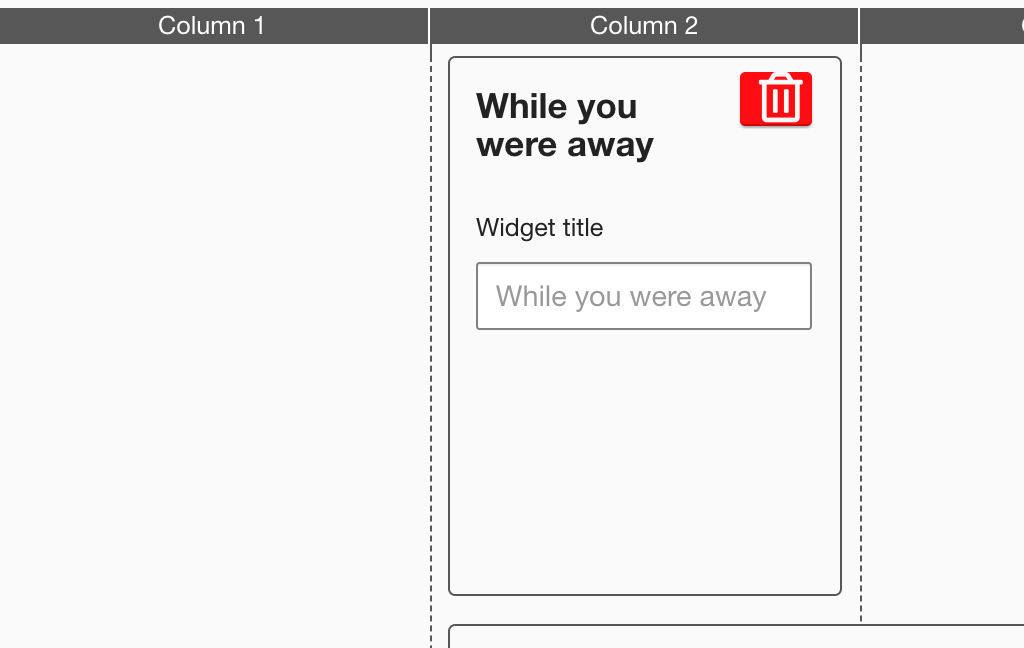The image size is (1024, 648).
Task: Click blank space inside the widget card
Action: tap(644, 460)
